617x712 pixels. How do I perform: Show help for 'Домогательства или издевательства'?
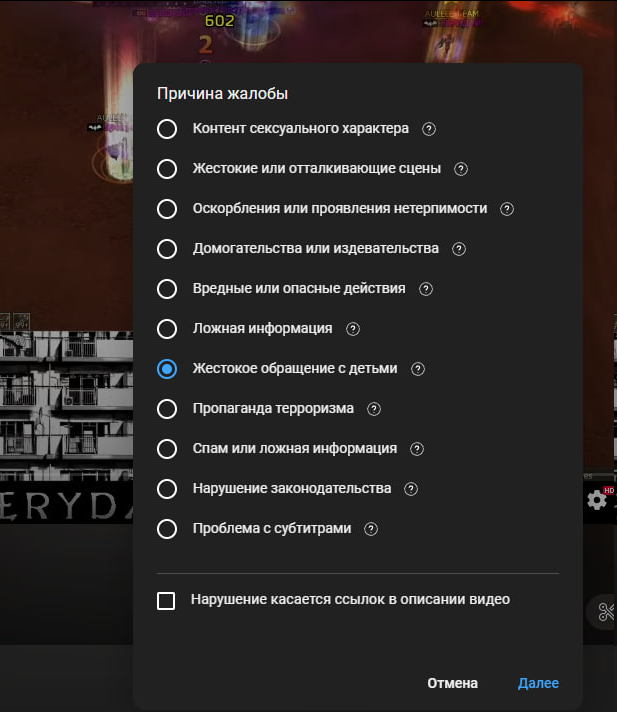point(459,249)
